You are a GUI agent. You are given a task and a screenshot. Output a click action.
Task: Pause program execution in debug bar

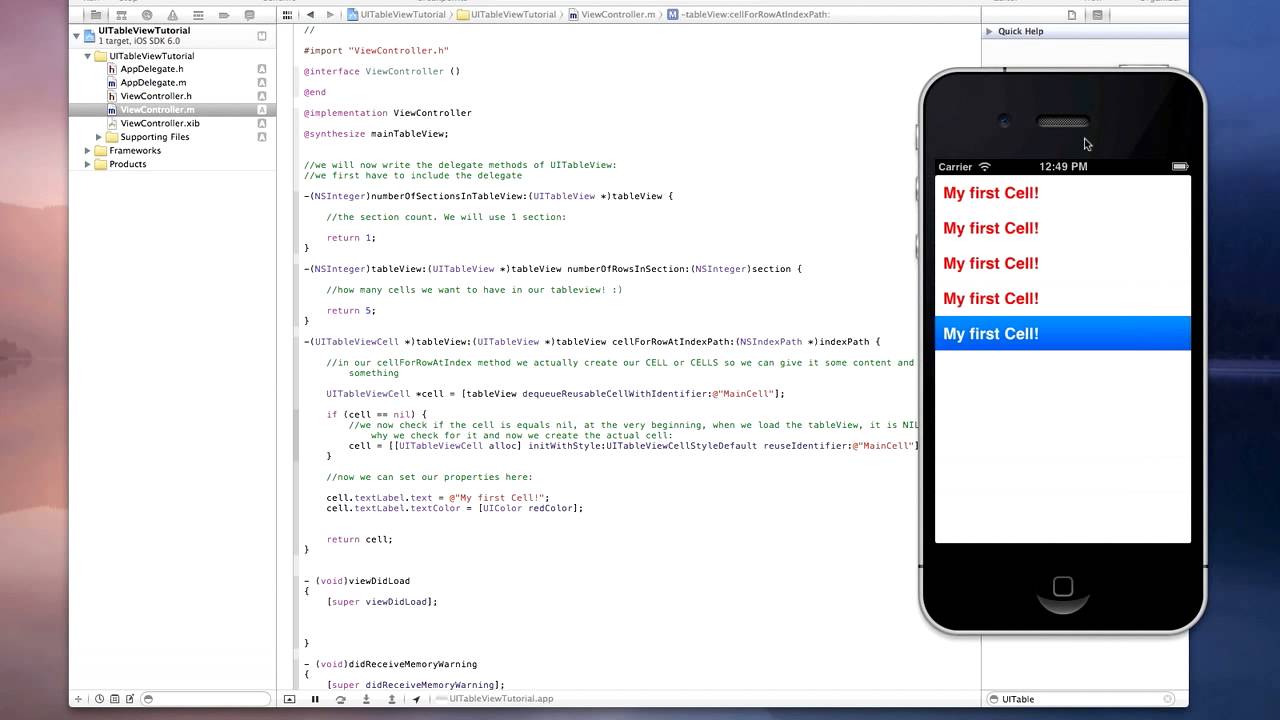coord(315,699)
